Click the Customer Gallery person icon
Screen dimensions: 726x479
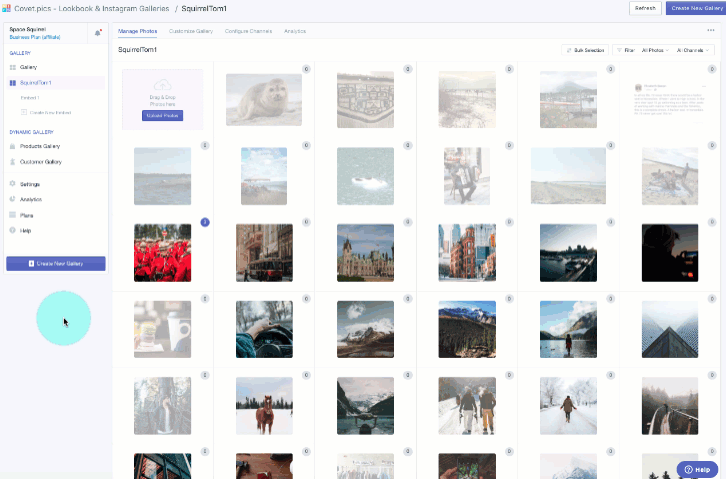tap(13, 162)
